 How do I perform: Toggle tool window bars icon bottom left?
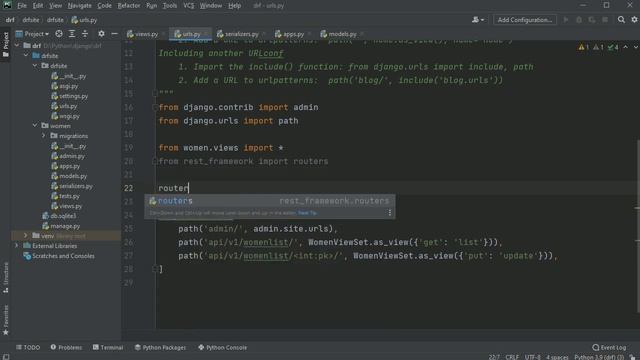tap(6, 357)
